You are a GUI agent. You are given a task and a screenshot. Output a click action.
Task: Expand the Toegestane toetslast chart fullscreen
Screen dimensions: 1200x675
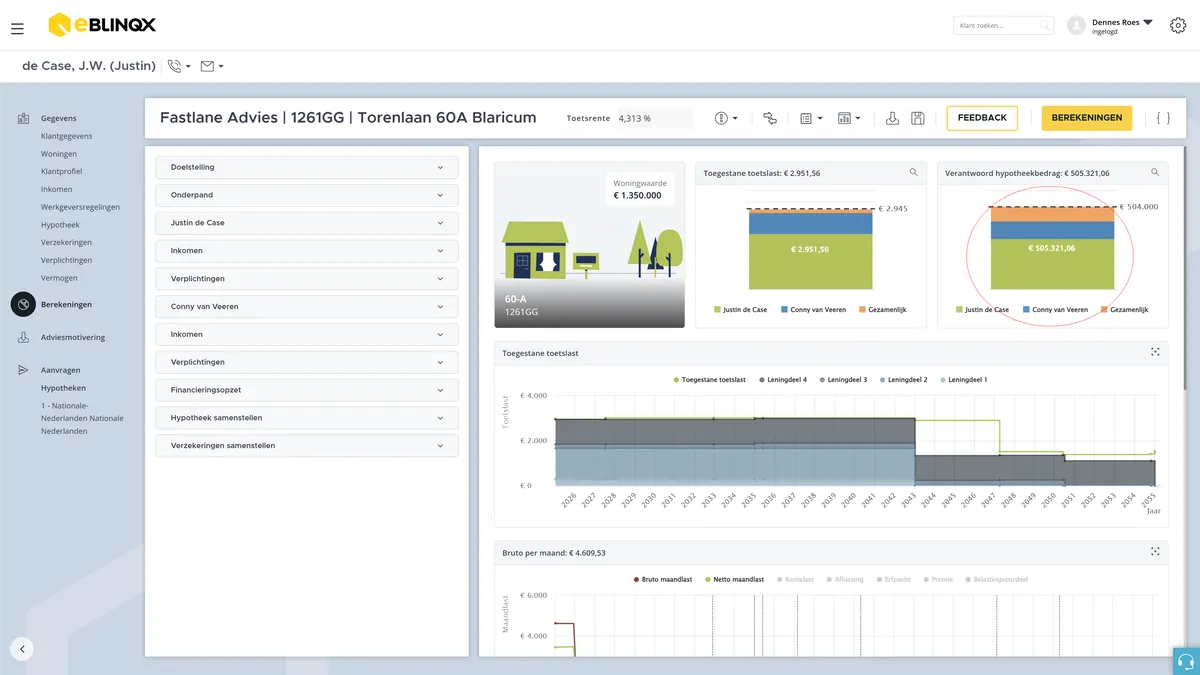1155,352
